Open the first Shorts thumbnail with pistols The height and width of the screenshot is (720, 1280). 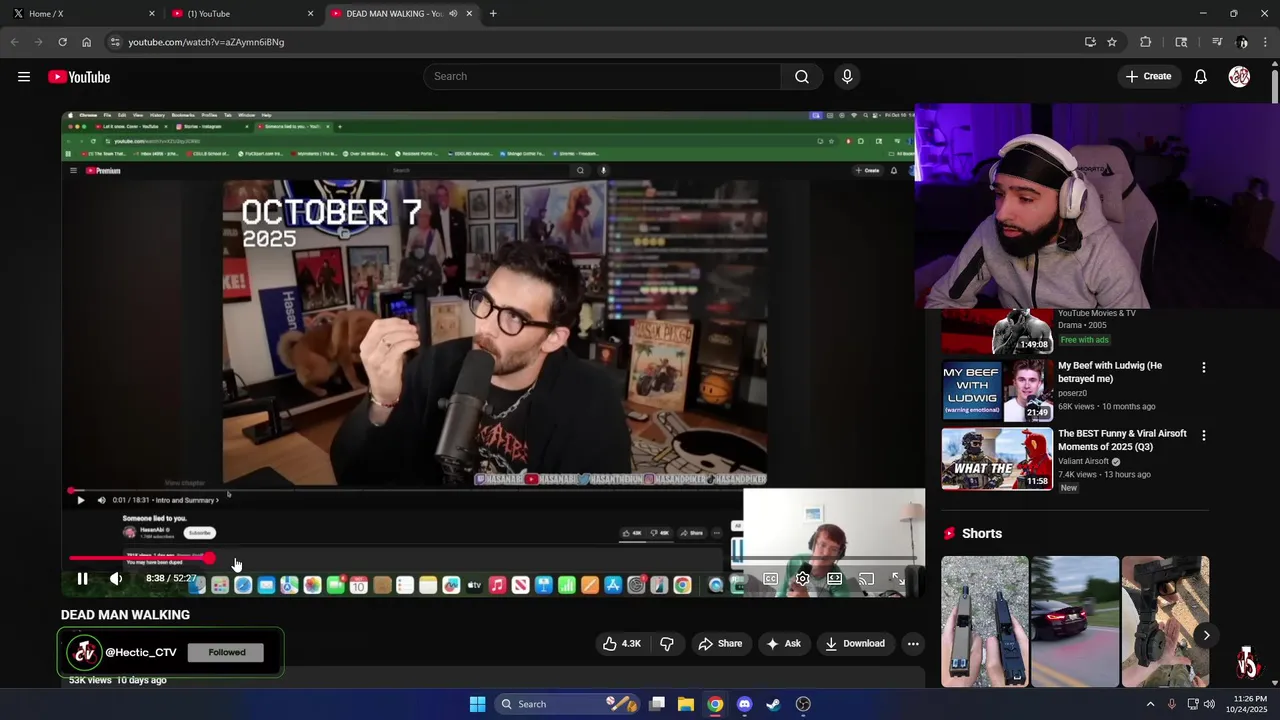[985, 621]
